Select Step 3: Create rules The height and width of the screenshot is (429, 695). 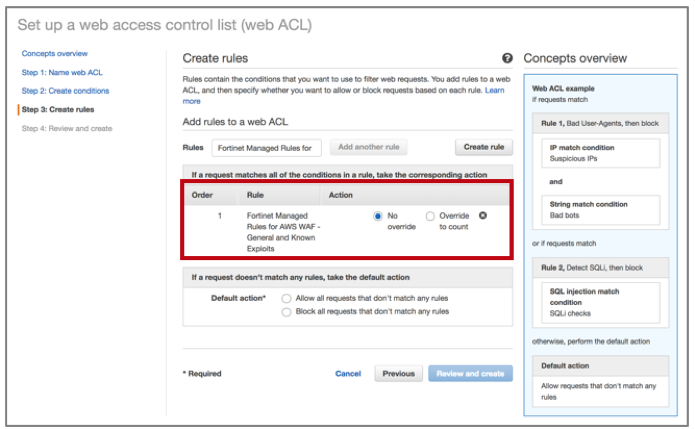59,109
